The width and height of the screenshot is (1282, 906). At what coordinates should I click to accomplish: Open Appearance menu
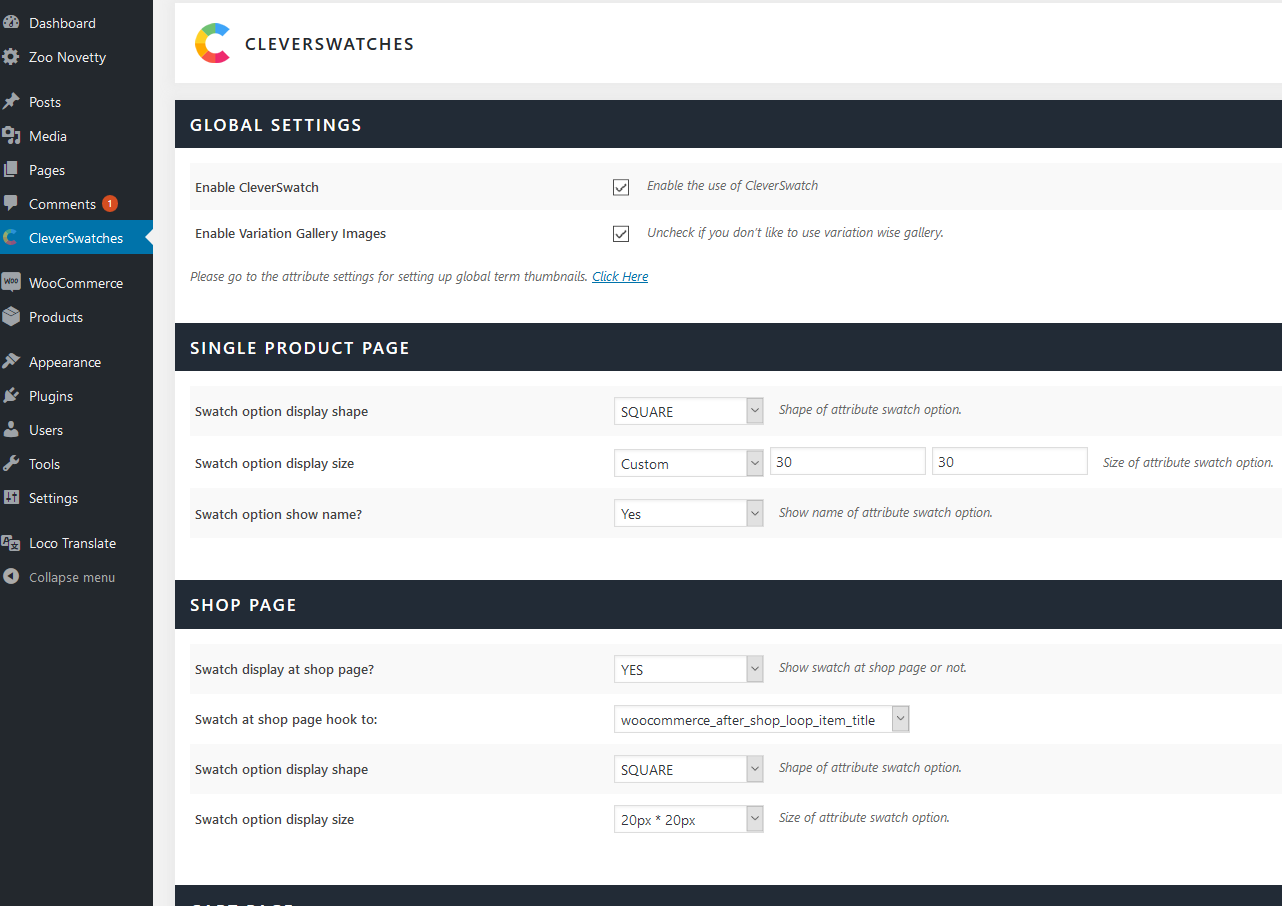coord(65,362)
